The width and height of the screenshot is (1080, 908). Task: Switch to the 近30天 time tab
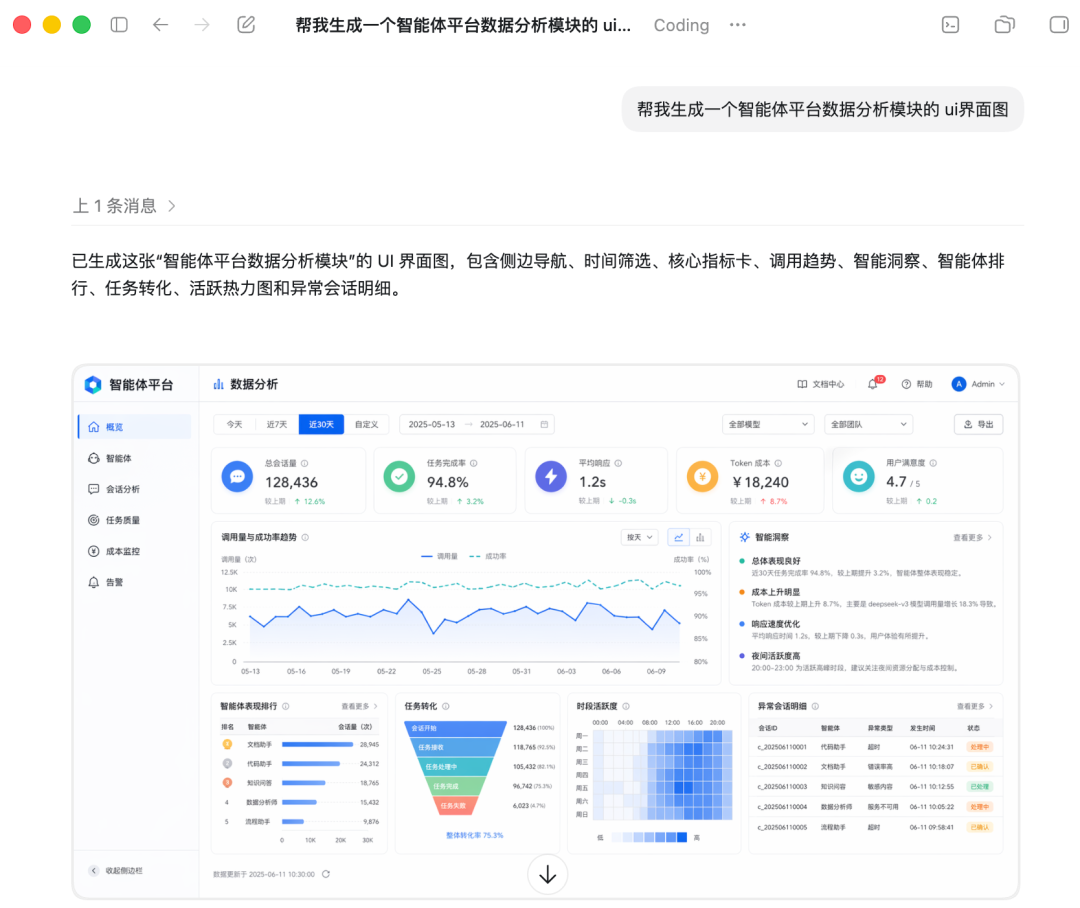click(321, 424)
